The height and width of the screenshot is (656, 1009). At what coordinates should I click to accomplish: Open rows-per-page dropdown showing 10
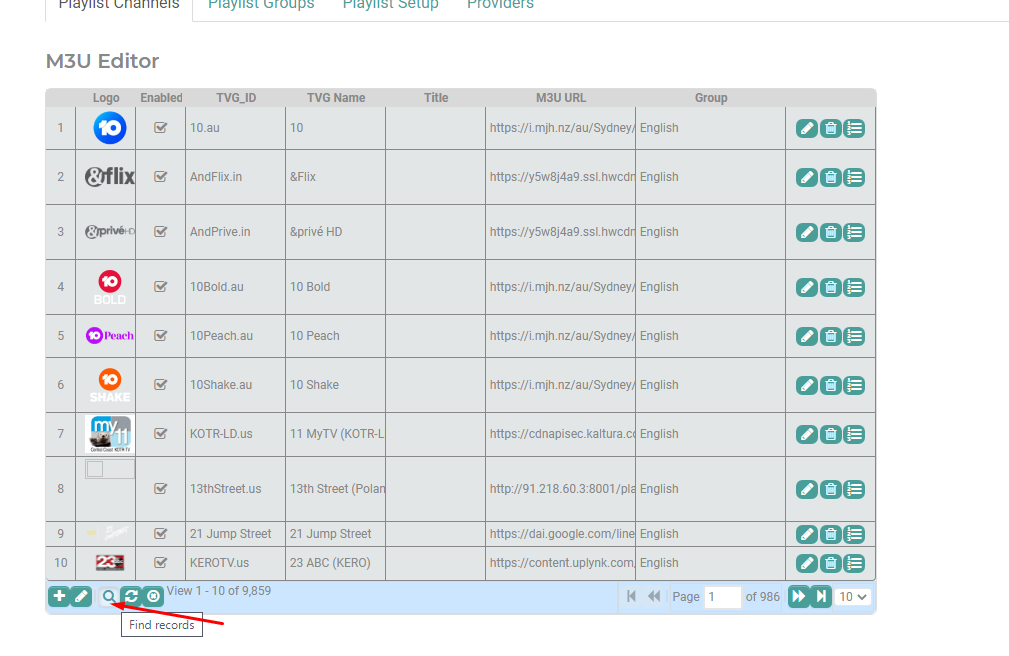coord(853,597)
